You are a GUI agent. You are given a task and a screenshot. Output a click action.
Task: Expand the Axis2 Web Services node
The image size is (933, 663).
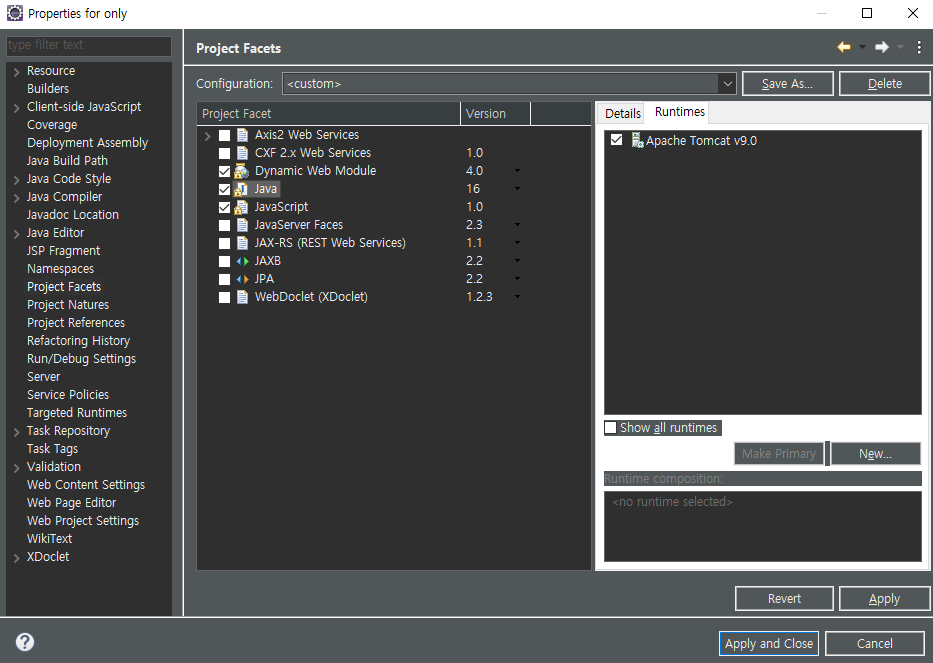[207, 136]
